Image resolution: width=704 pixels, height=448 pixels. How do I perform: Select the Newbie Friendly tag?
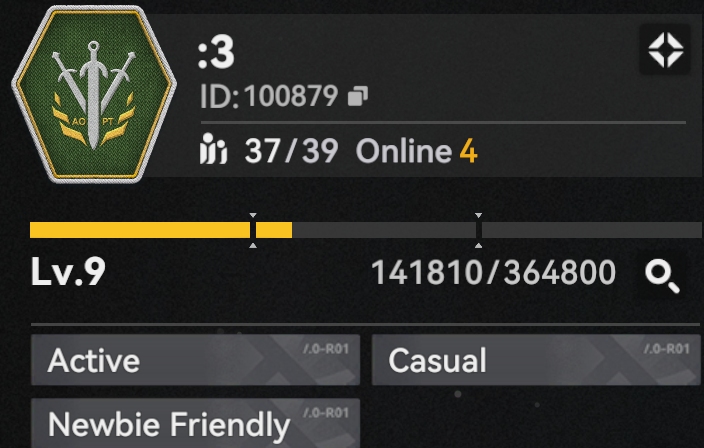(195, 423)
